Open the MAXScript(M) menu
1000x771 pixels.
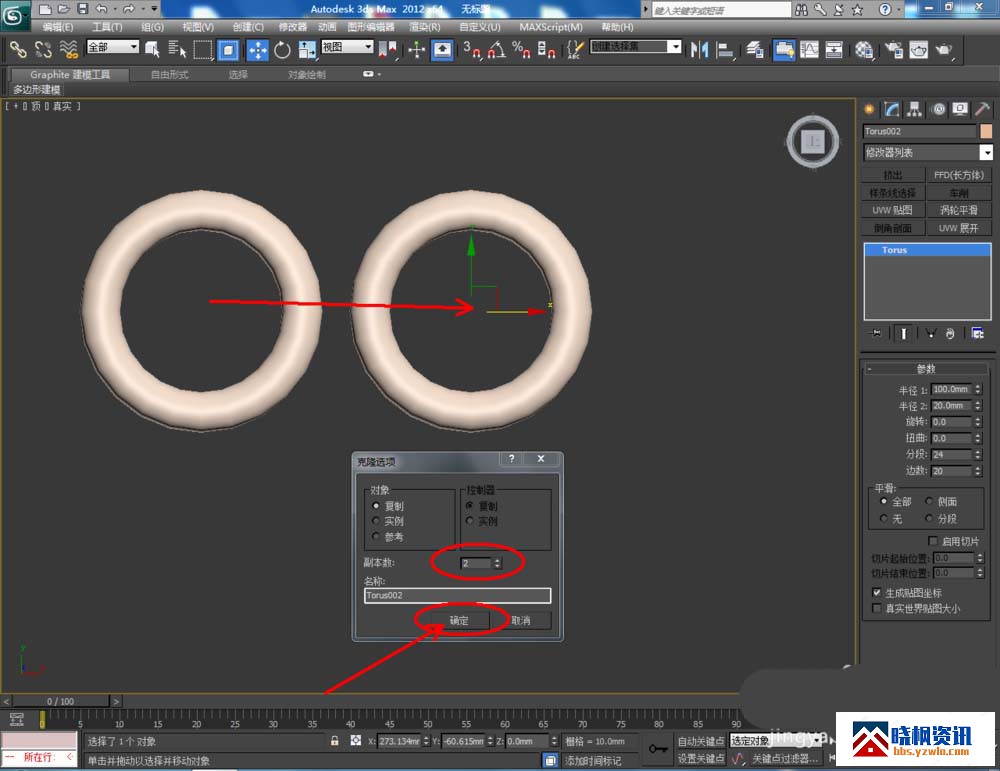tap(551, 27)
